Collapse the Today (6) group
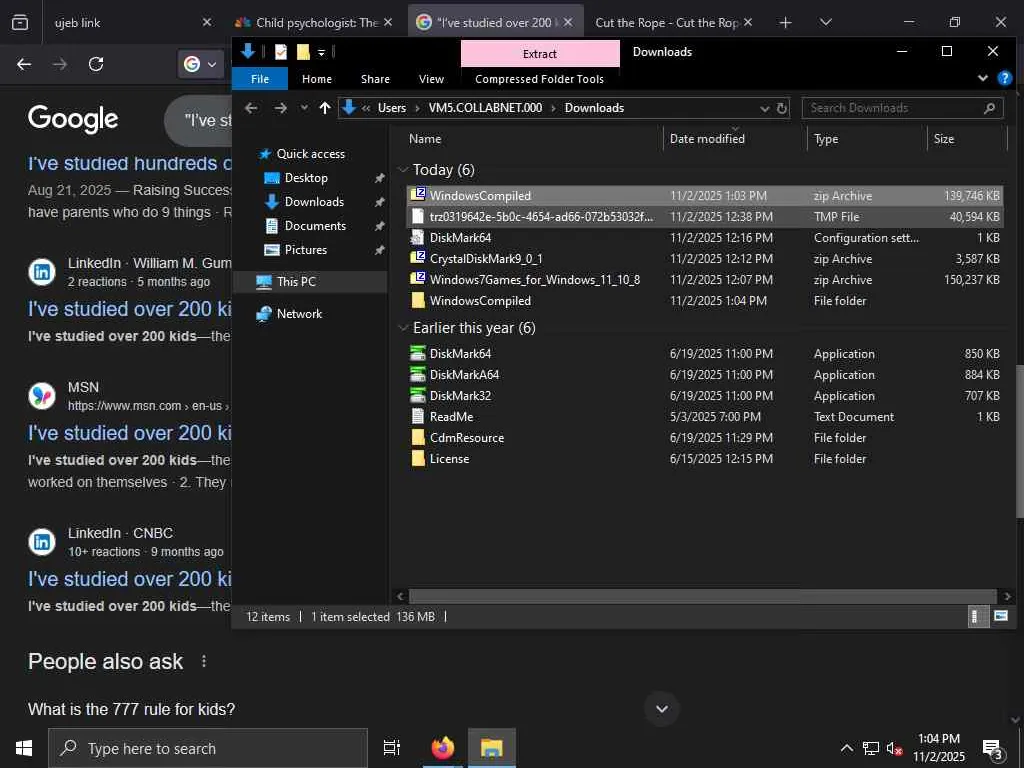 click(403, 170)
